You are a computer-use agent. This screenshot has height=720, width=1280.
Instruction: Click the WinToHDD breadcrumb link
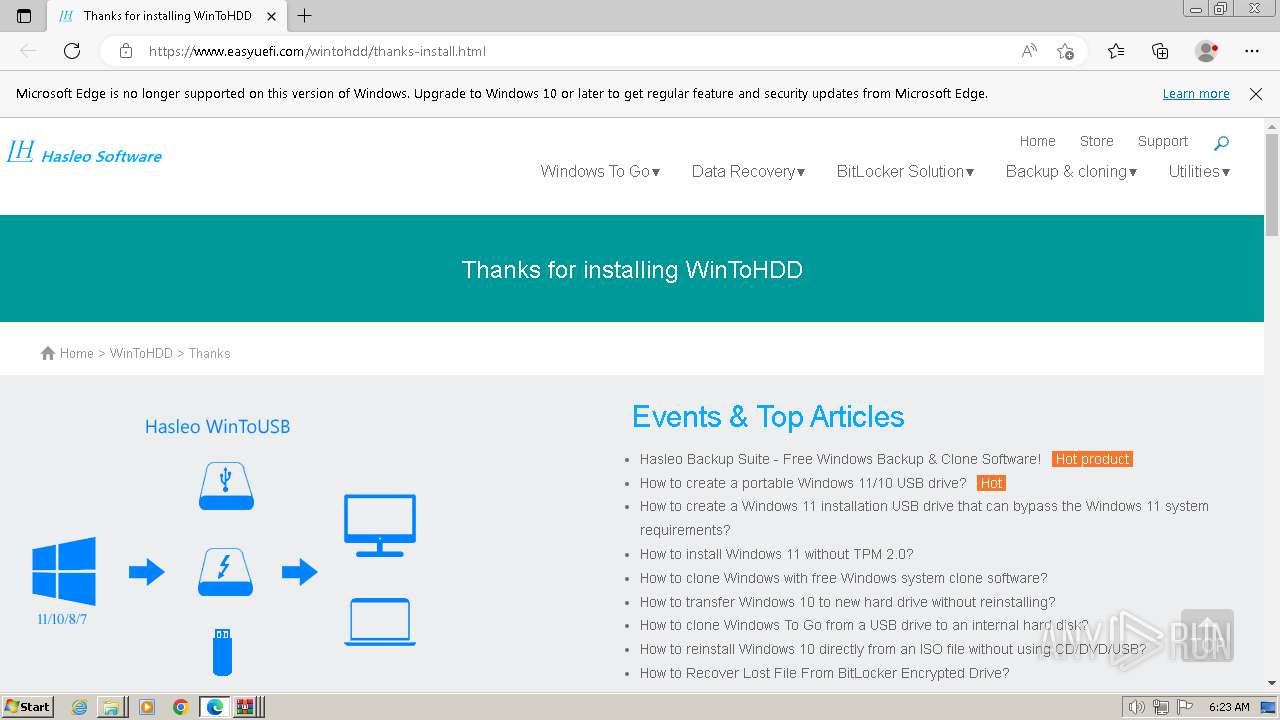coord(141,353)
